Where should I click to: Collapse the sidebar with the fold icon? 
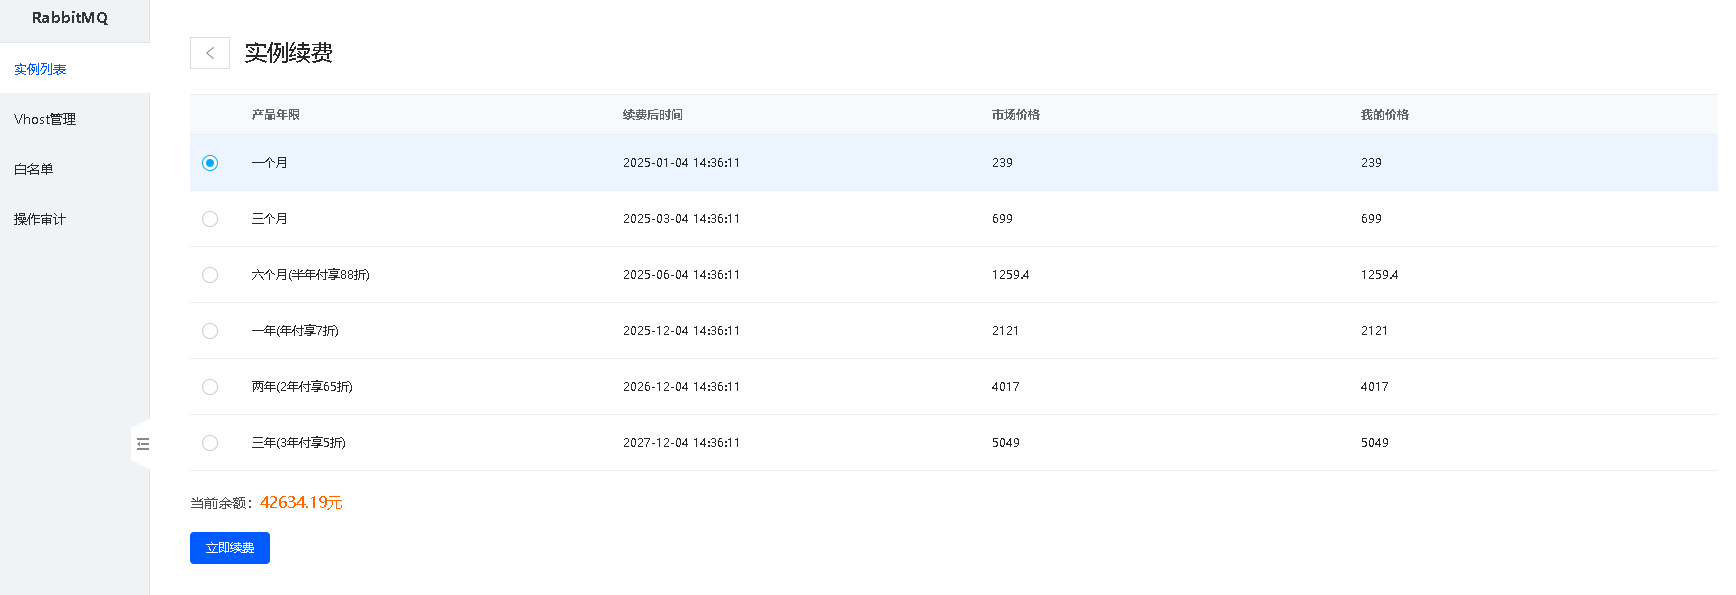[x=143, y=444]
